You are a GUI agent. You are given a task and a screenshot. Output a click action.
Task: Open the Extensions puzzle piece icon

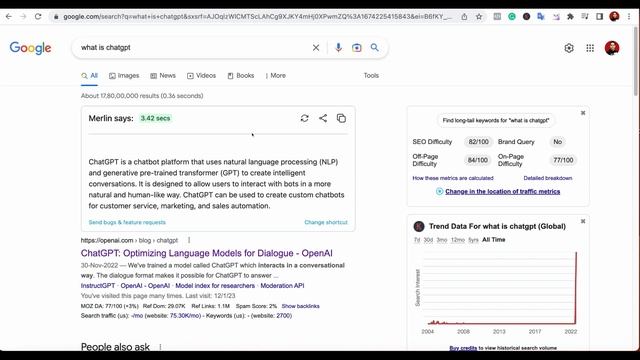coord(570,17)
